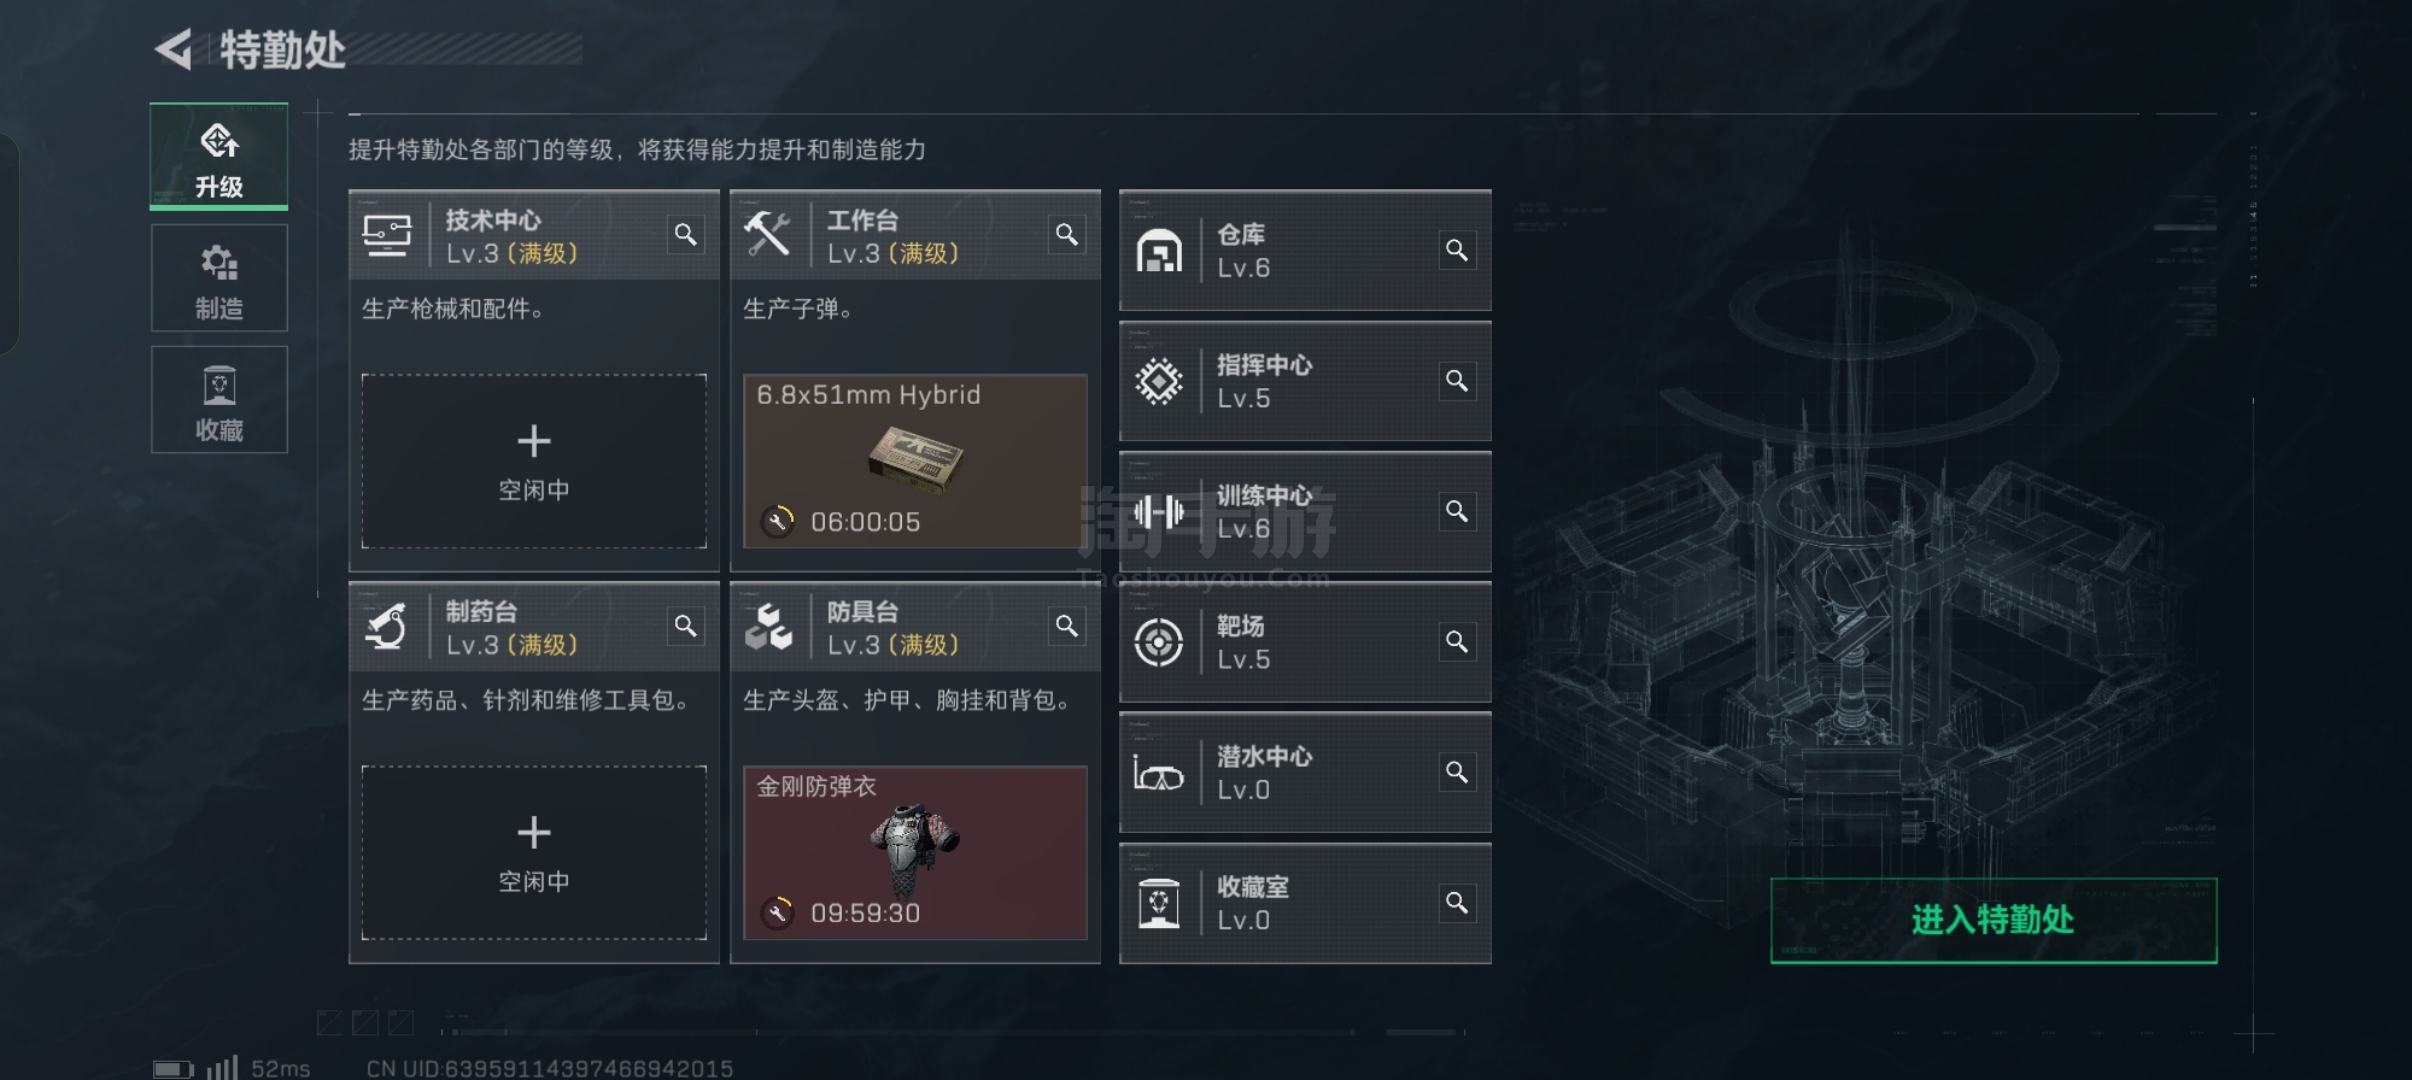Switch to the 制造 sidebar tab
Image resolution: width=2412 pixels, height=1080 pixels.
point(219,278)
